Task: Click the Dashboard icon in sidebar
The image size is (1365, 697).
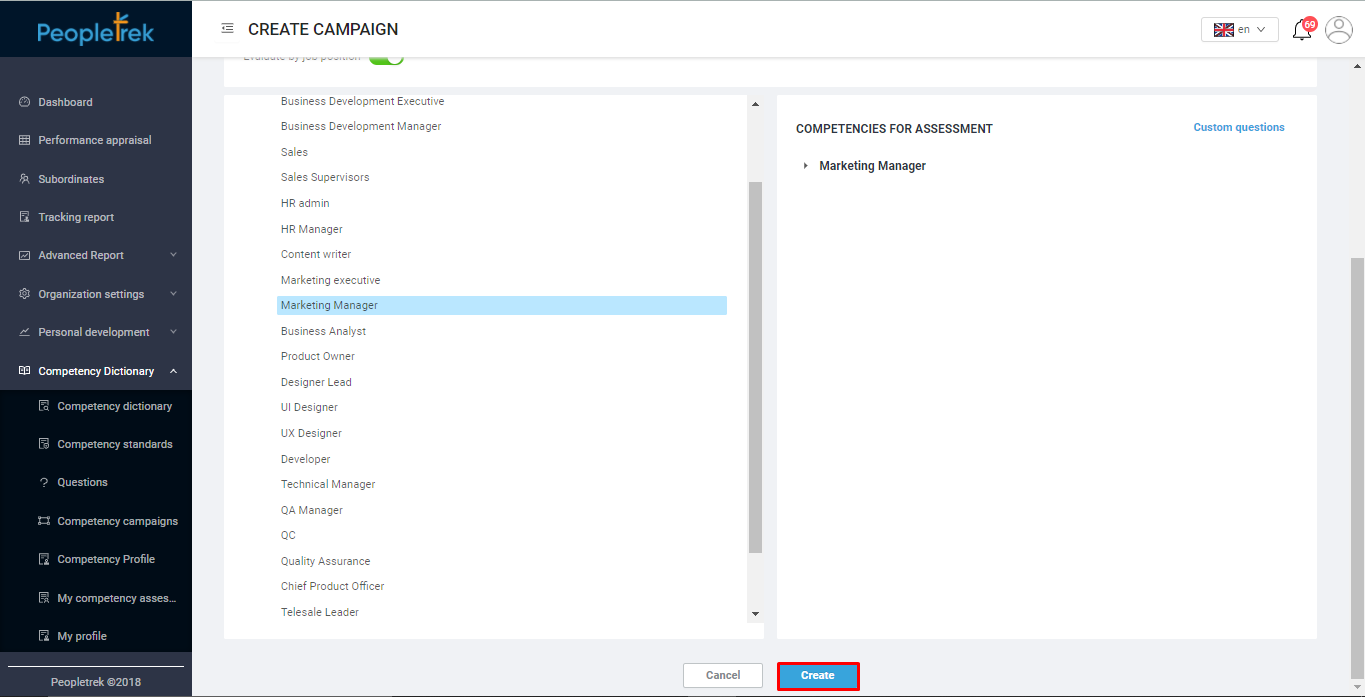Action: point(25,102)
